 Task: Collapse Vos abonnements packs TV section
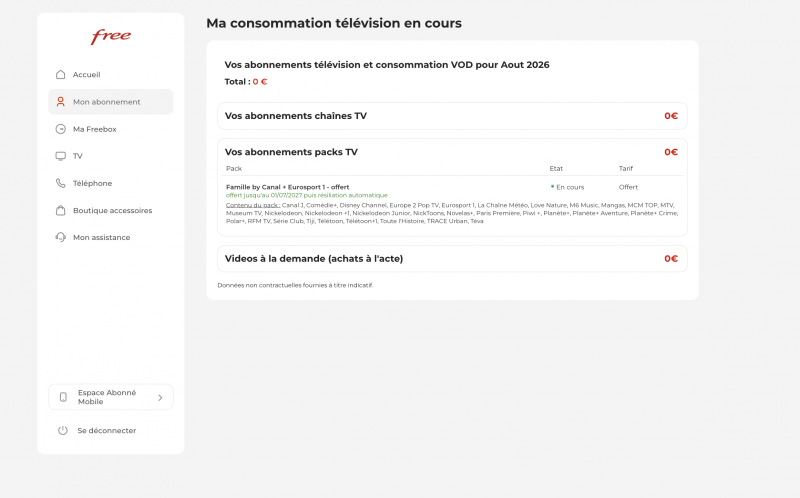452,152
